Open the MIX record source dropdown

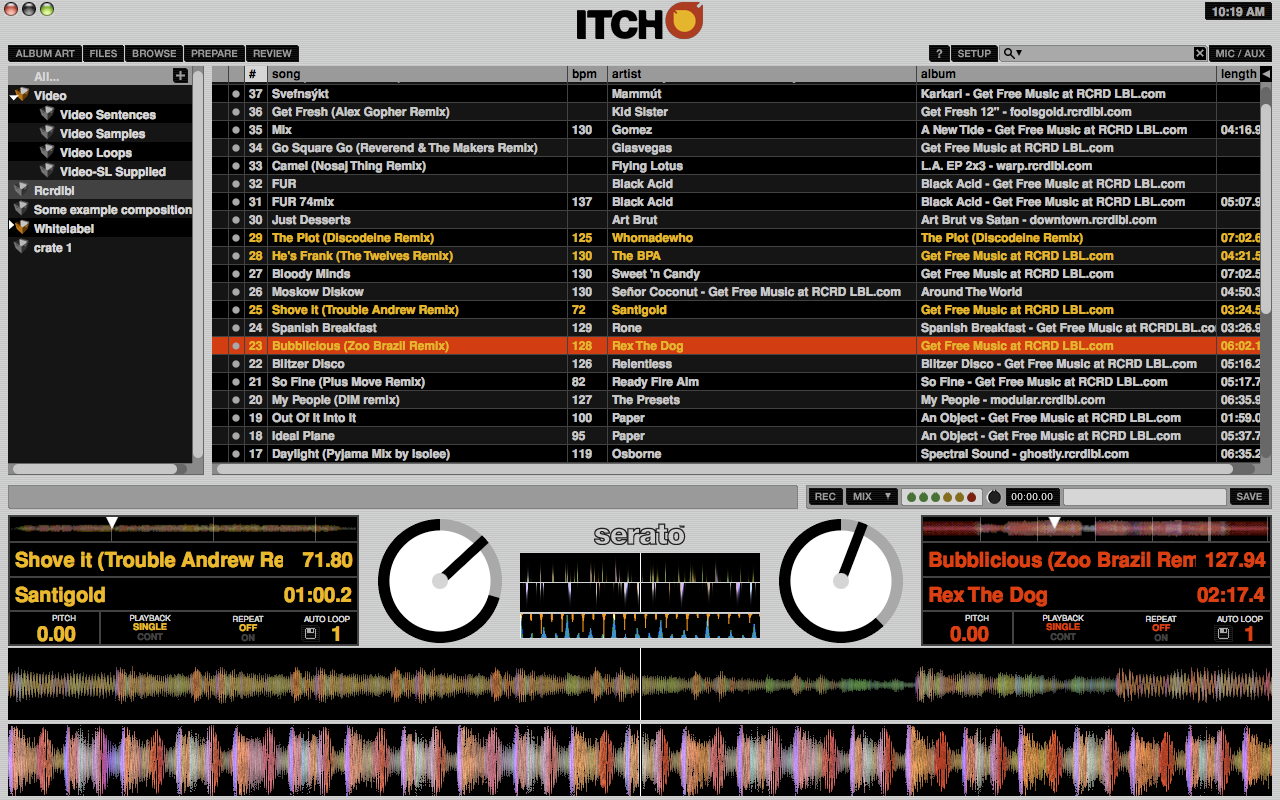pyautogui.click(x=871, y=497)
